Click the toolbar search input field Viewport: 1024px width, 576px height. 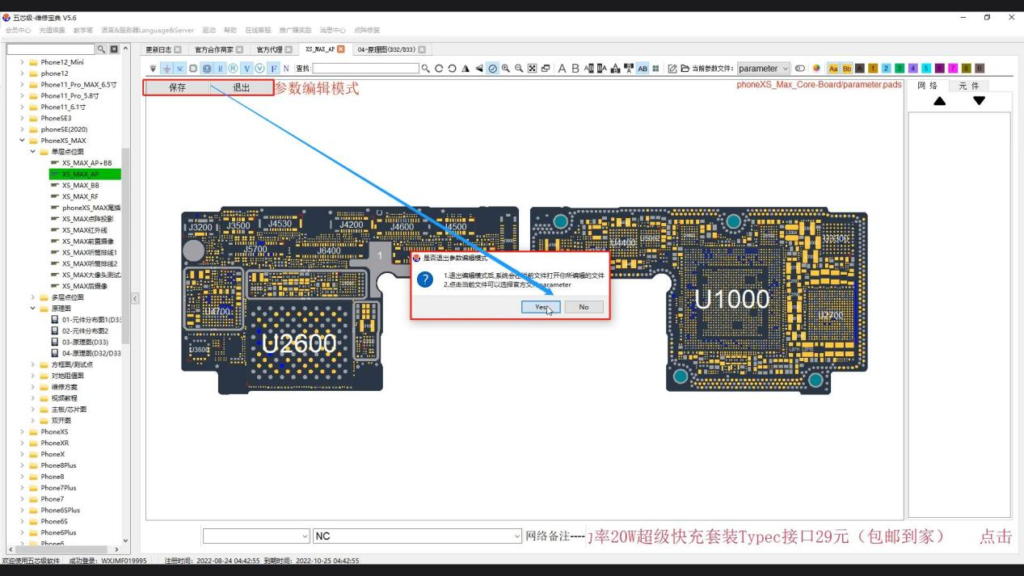(x=366, y=69)
